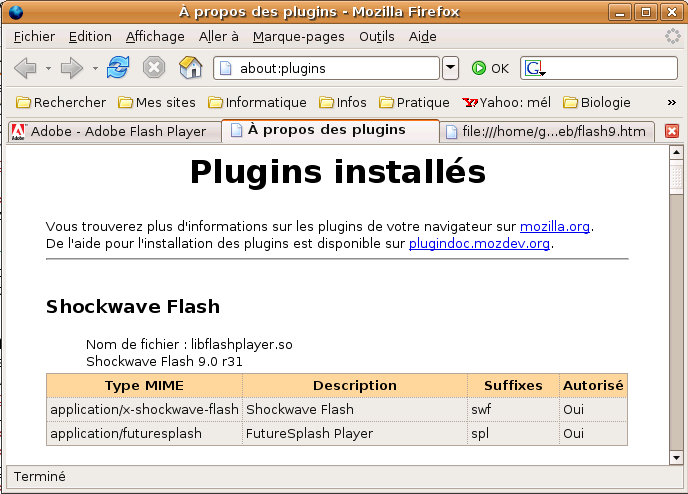Click the swf suffix cell

(513, 409)
